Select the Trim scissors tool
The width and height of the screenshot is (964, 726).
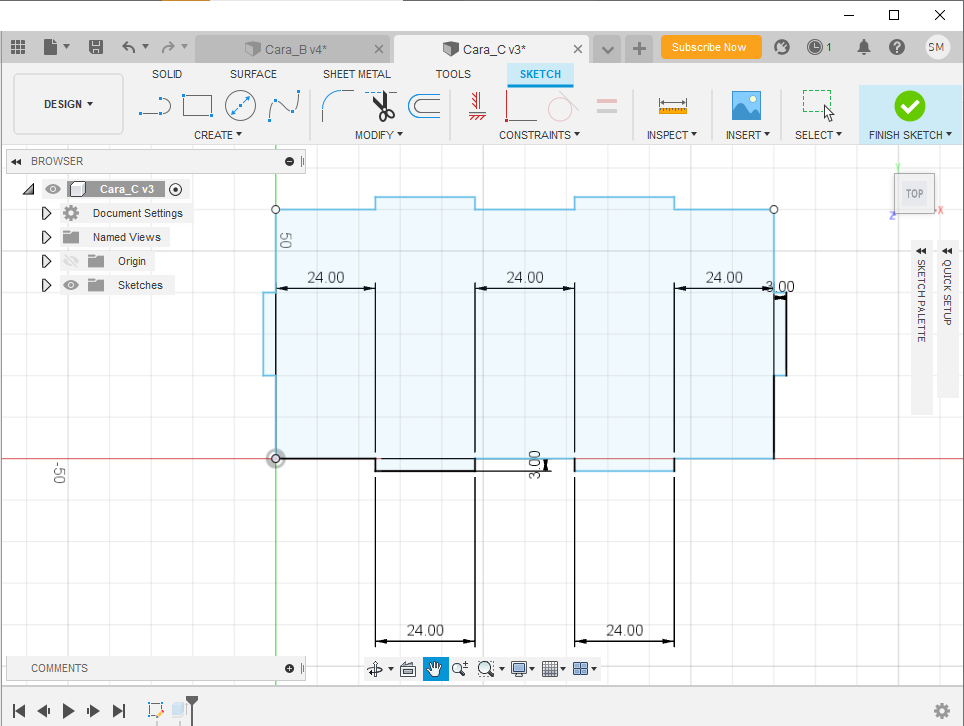(382, 106)
